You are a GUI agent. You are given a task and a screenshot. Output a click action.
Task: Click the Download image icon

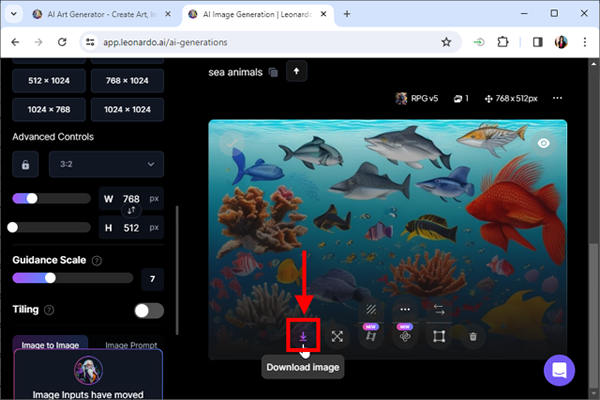(303, 336)
